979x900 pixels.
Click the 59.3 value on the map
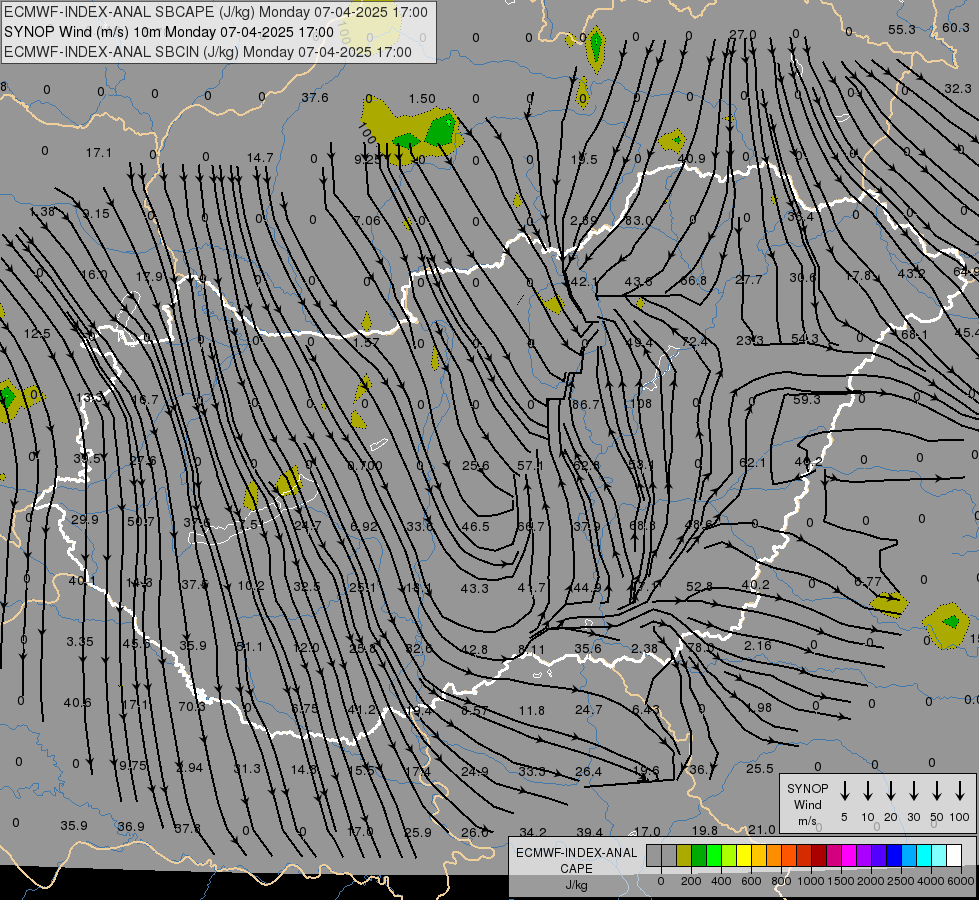coord(807,400)
